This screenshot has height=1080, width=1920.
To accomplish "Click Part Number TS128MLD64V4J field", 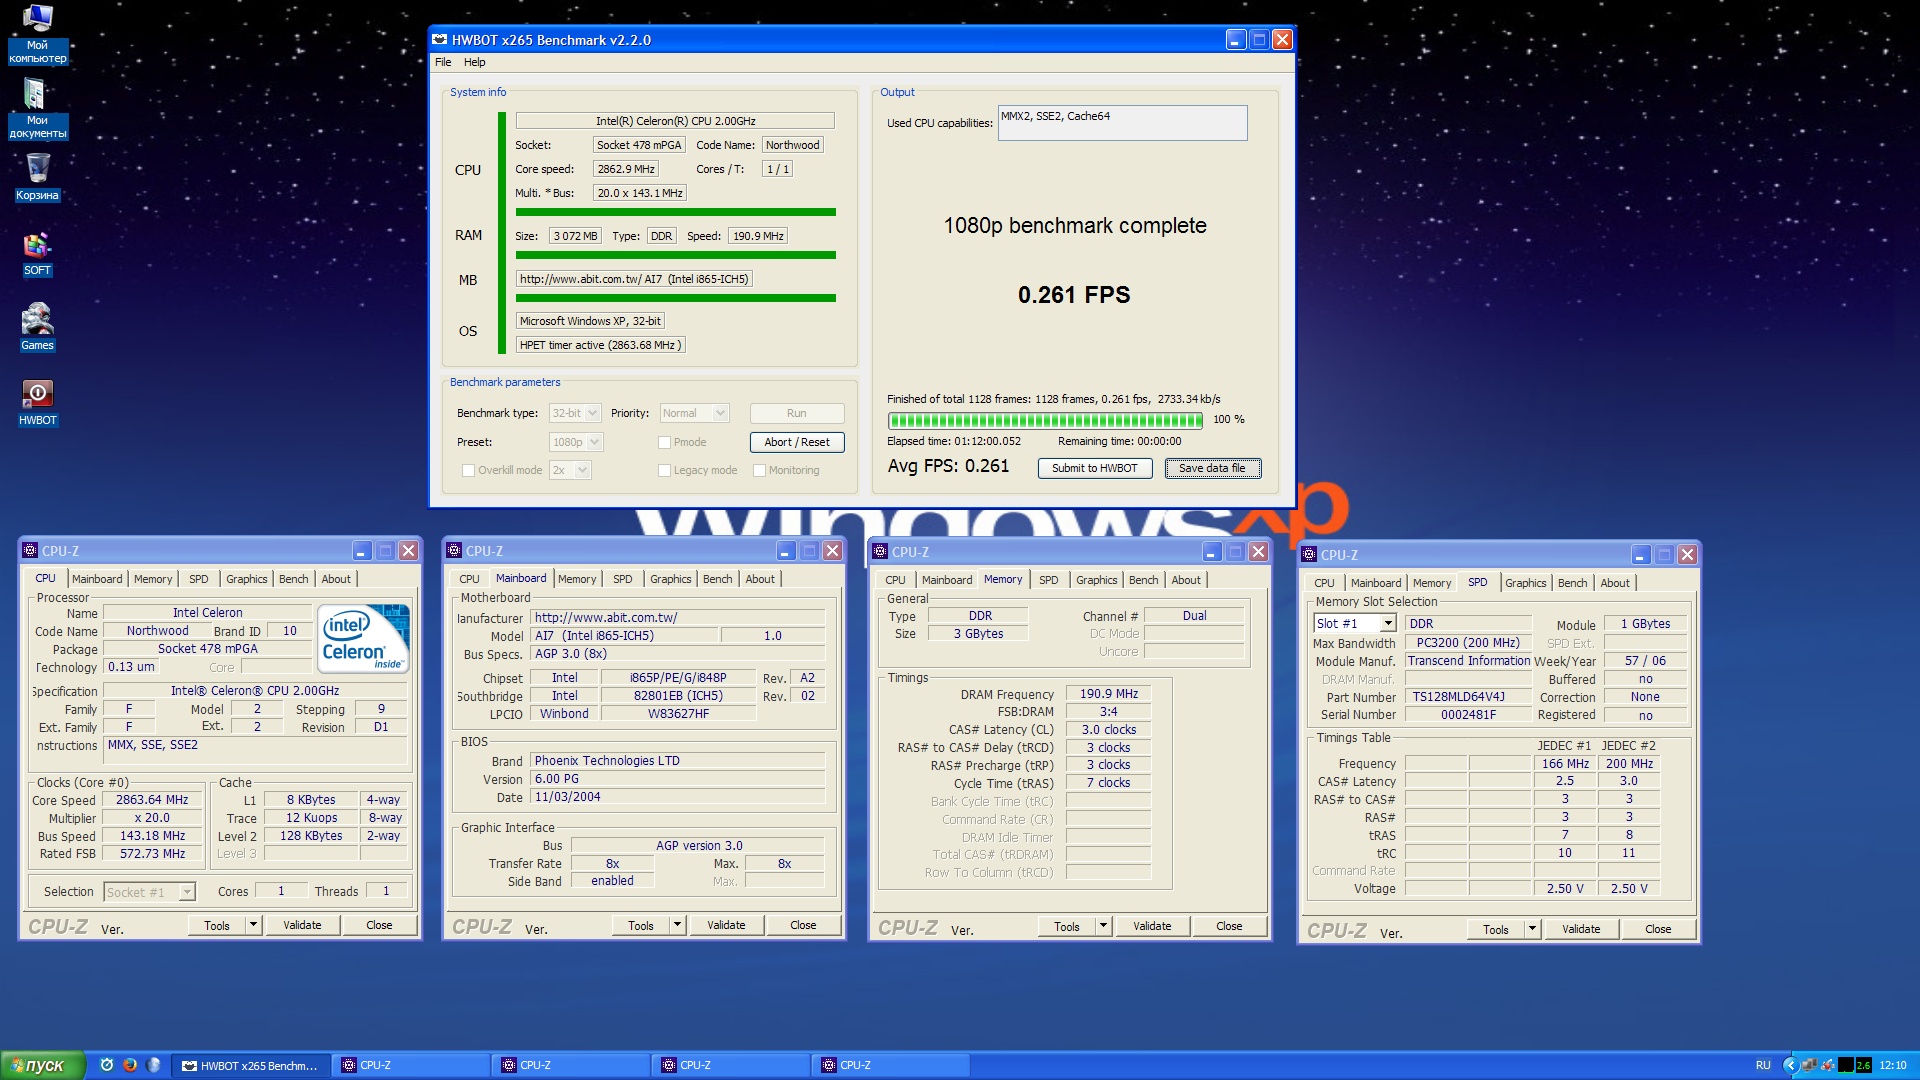I will tap(1468, 697).
